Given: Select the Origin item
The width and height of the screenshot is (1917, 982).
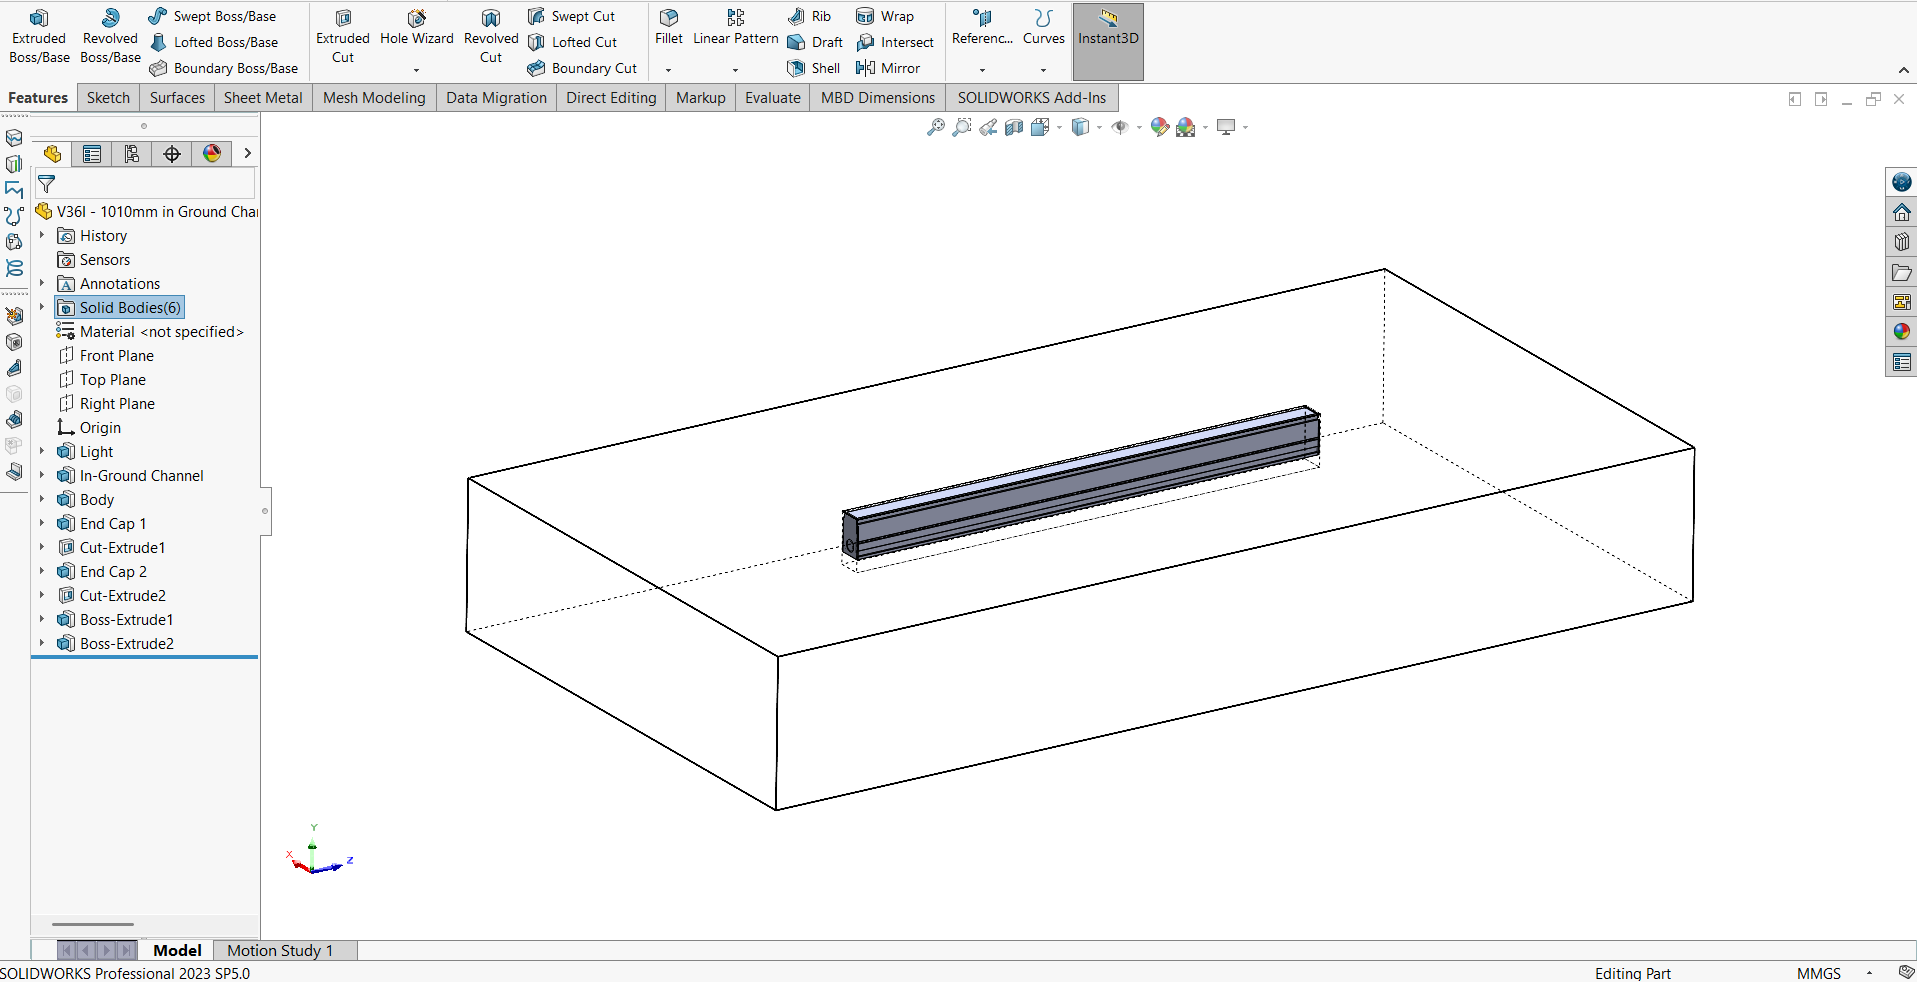Looking at the screenshot, I should pyautogui.click(x=89, y=427).
